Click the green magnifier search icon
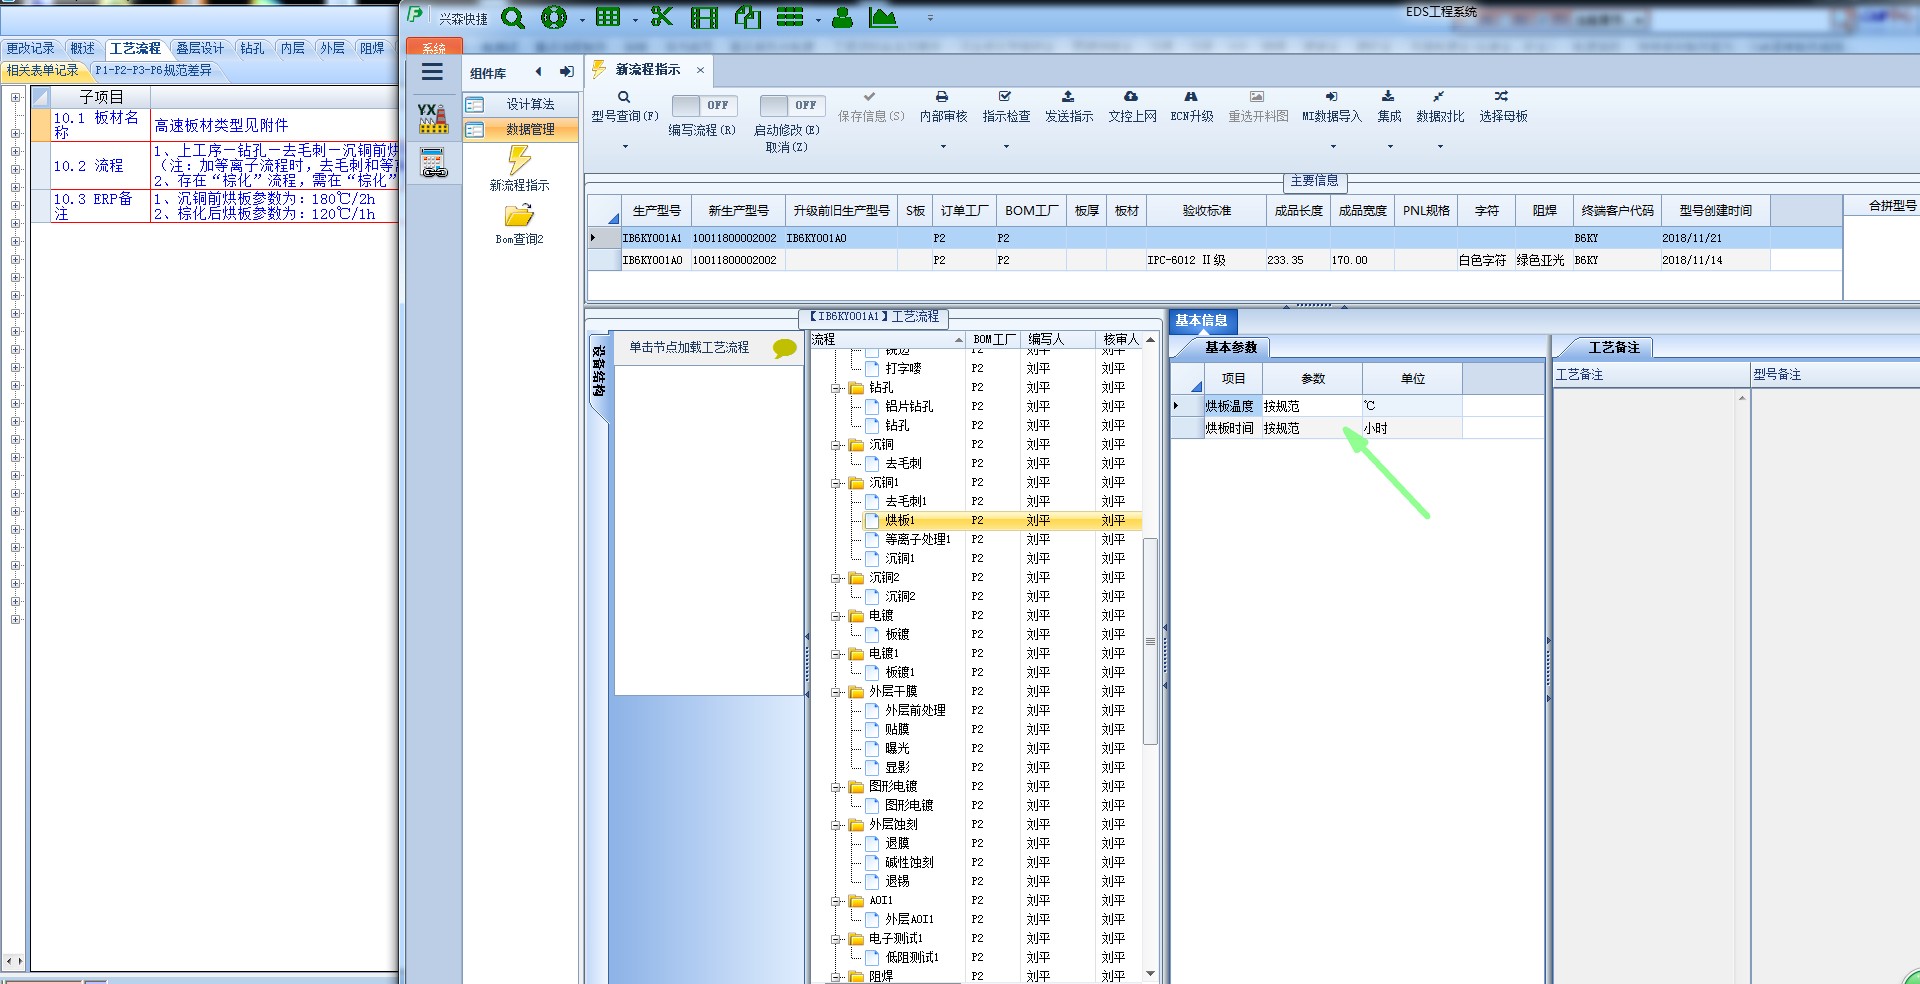Screen dimensions: 1920x984 (x=513, y=18)
